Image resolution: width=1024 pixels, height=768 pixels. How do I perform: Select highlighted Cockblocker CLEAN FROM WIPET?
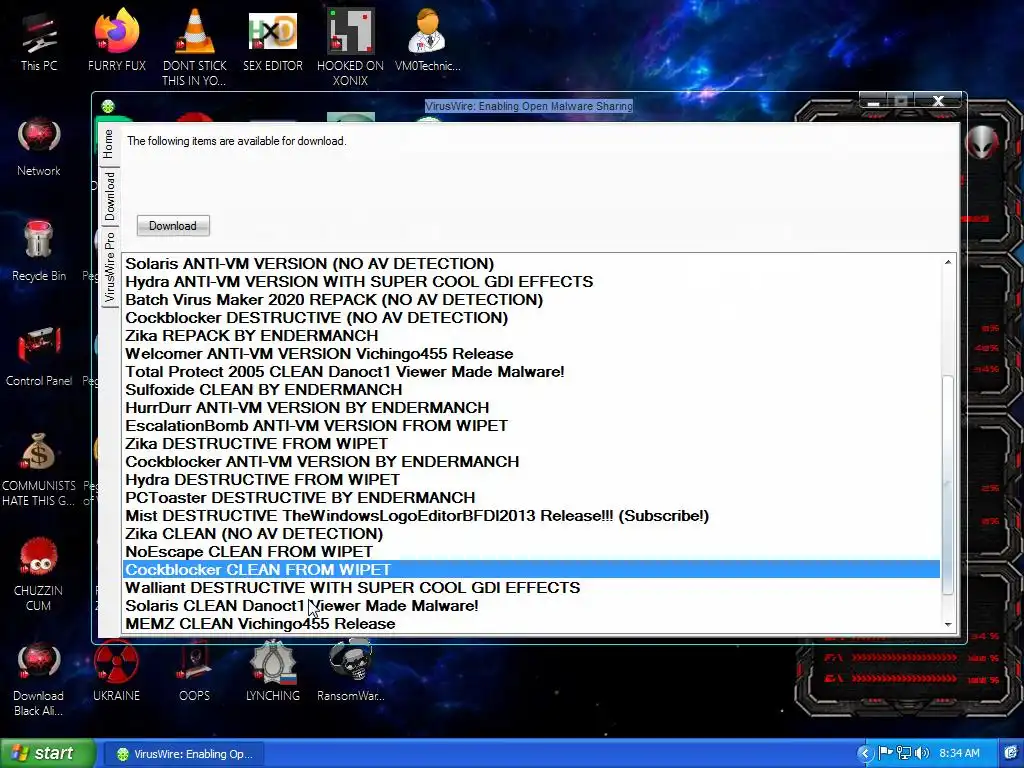click(x=532, y=569)
